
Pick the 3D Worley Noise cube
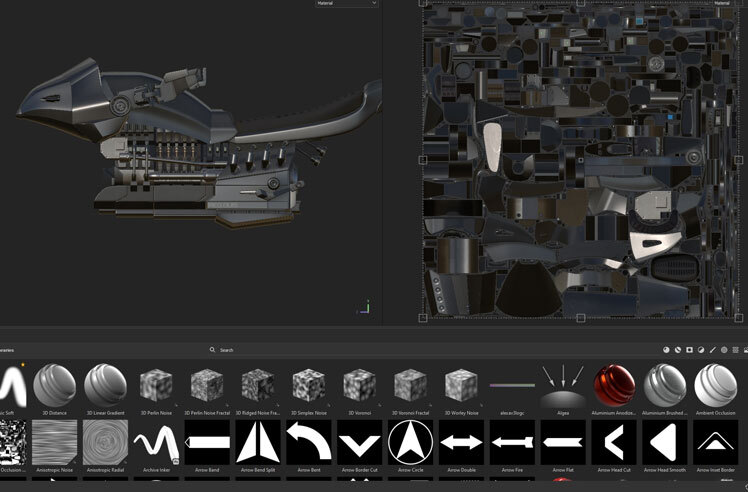pyautogui.click(x=460, y=386)
